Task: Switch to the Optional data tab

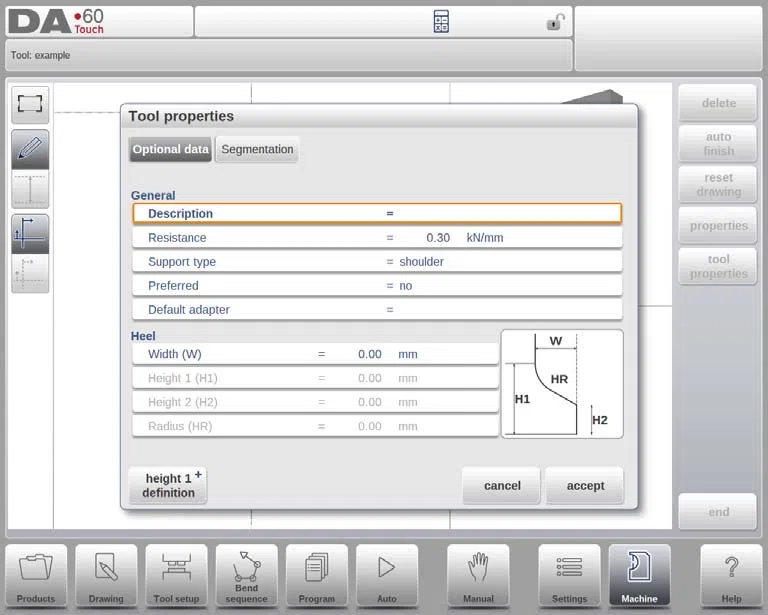Action: [x=170, y=149]
